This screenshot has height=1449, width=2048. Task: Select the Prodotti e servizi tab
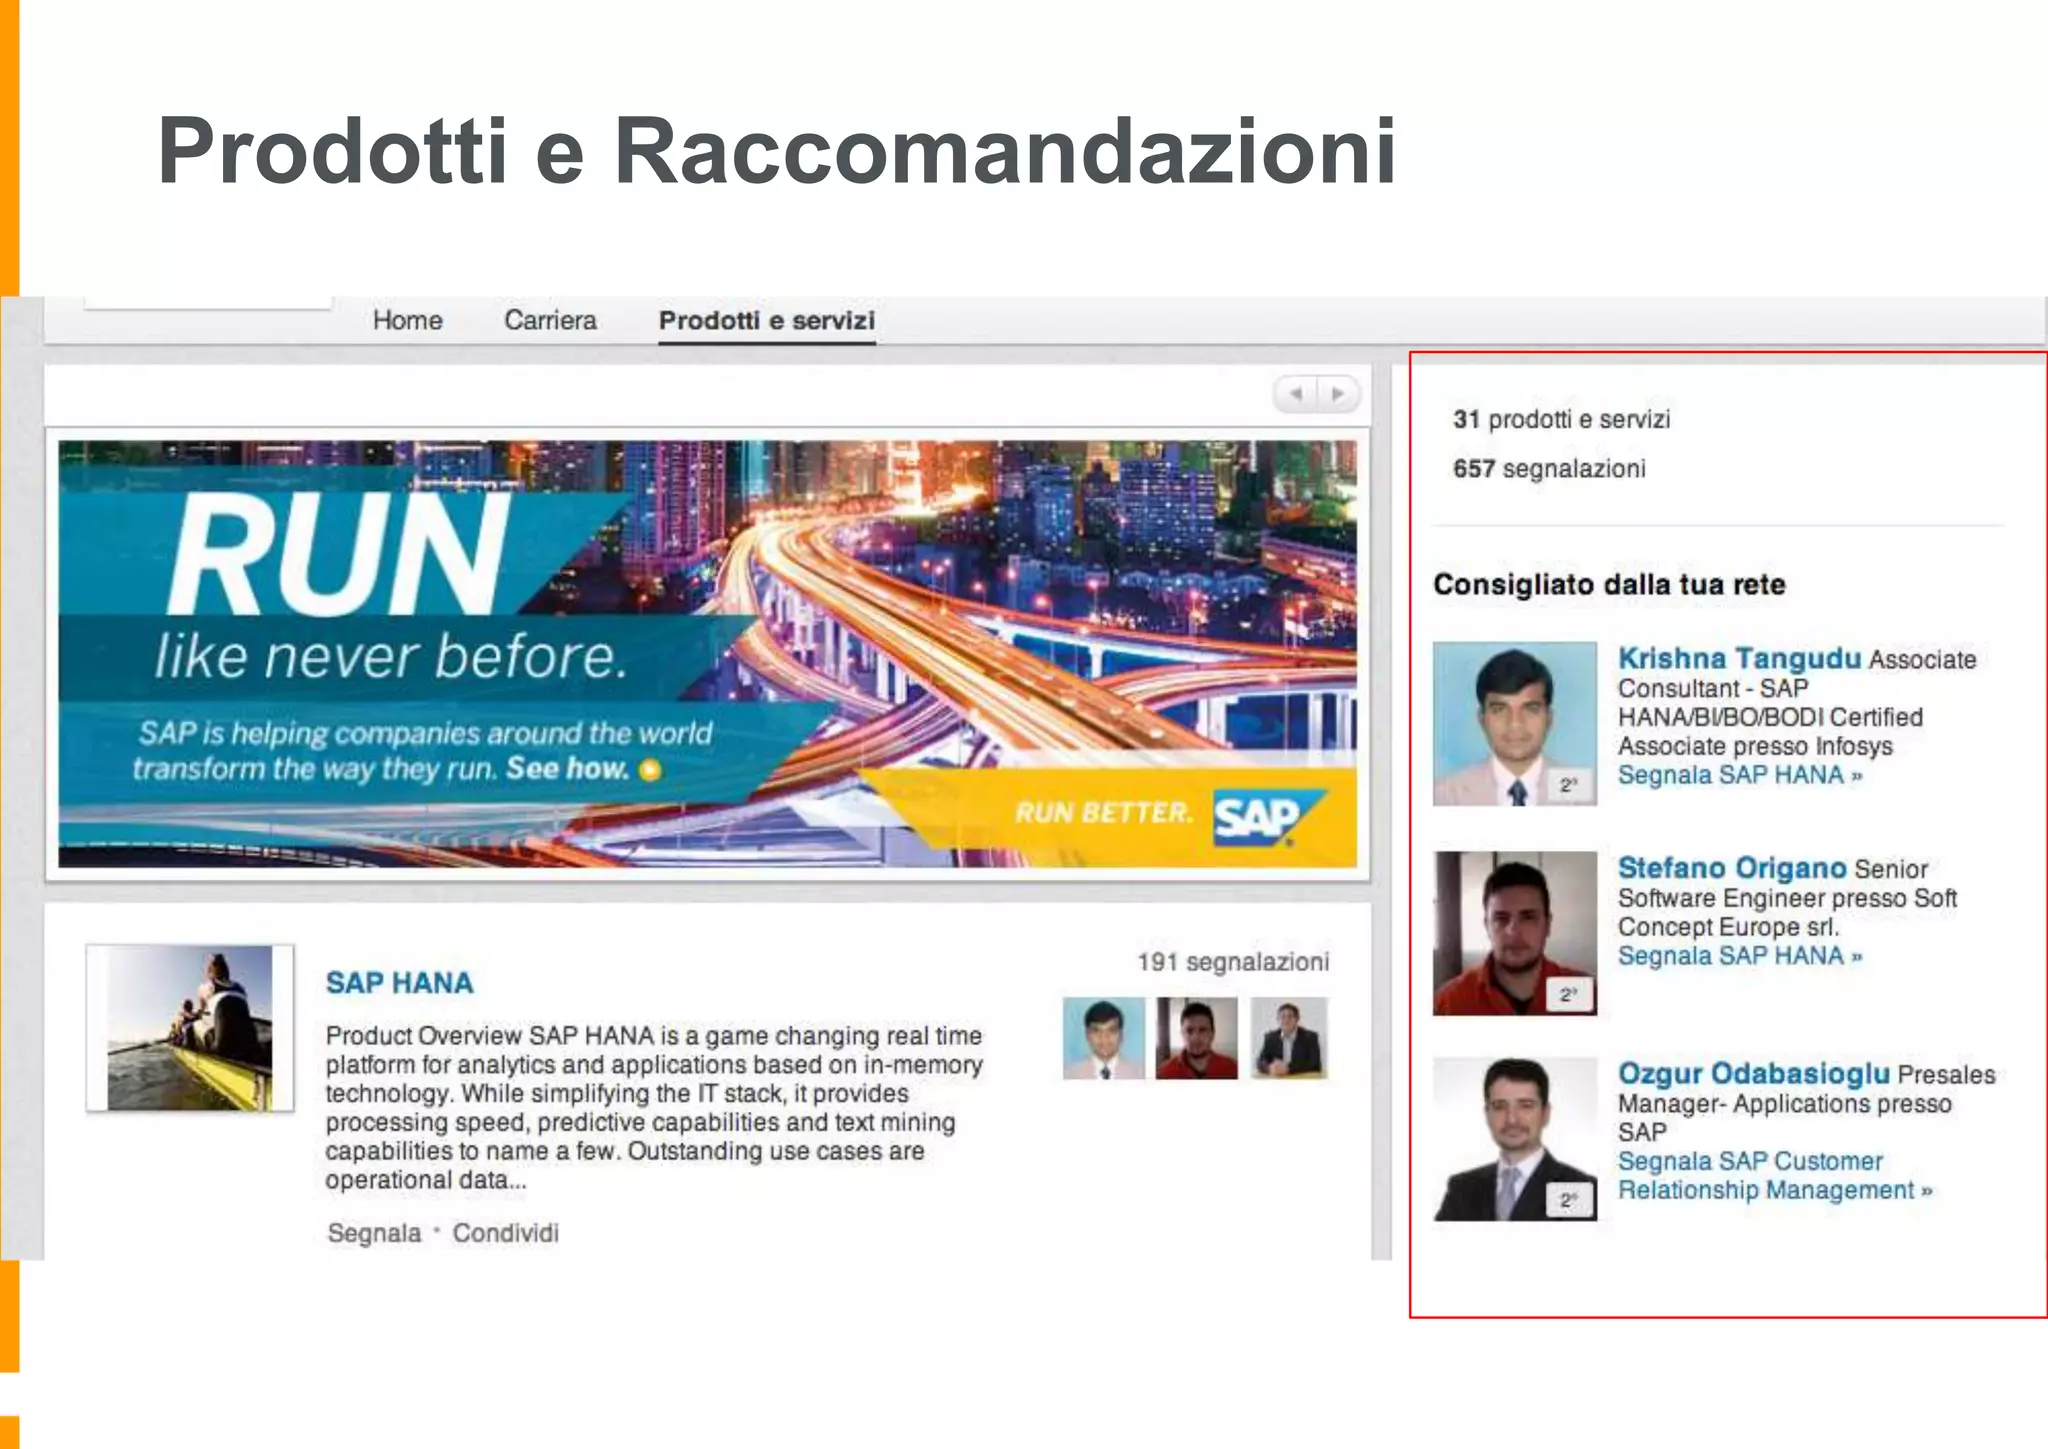coord(767,320)
